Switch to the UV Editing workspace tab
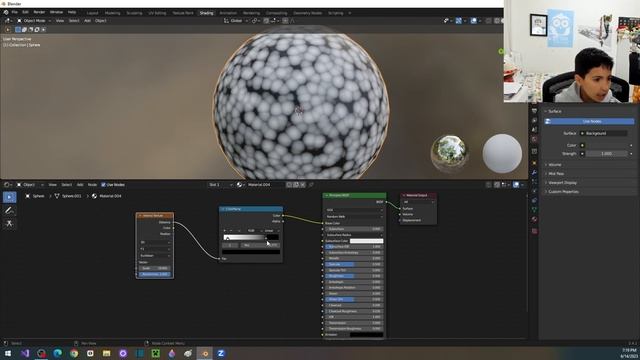This screenshot has height=360, width=640. coord(157,13)
